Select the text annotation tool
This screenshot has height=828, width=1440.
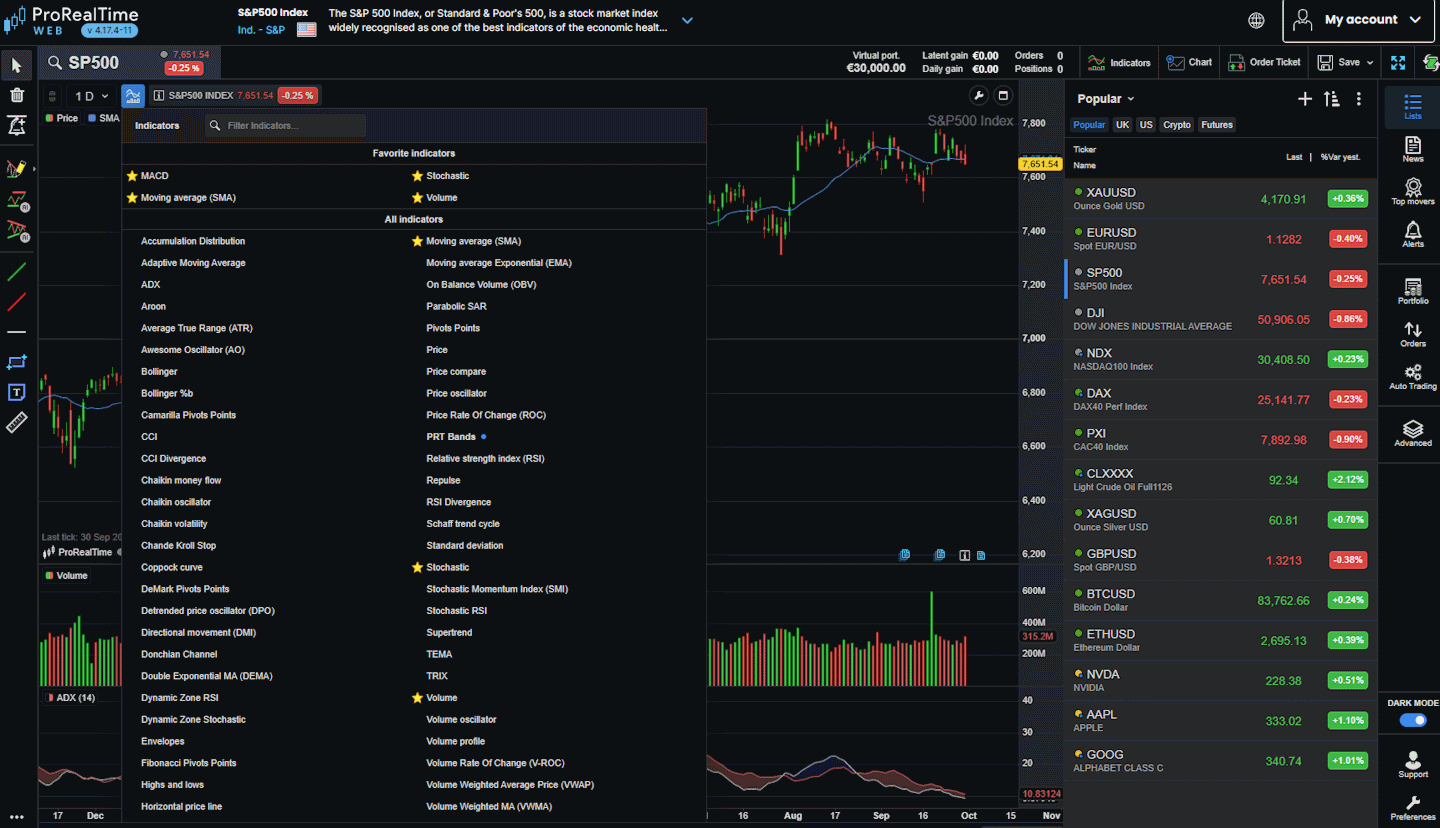[x=17, y=392]
